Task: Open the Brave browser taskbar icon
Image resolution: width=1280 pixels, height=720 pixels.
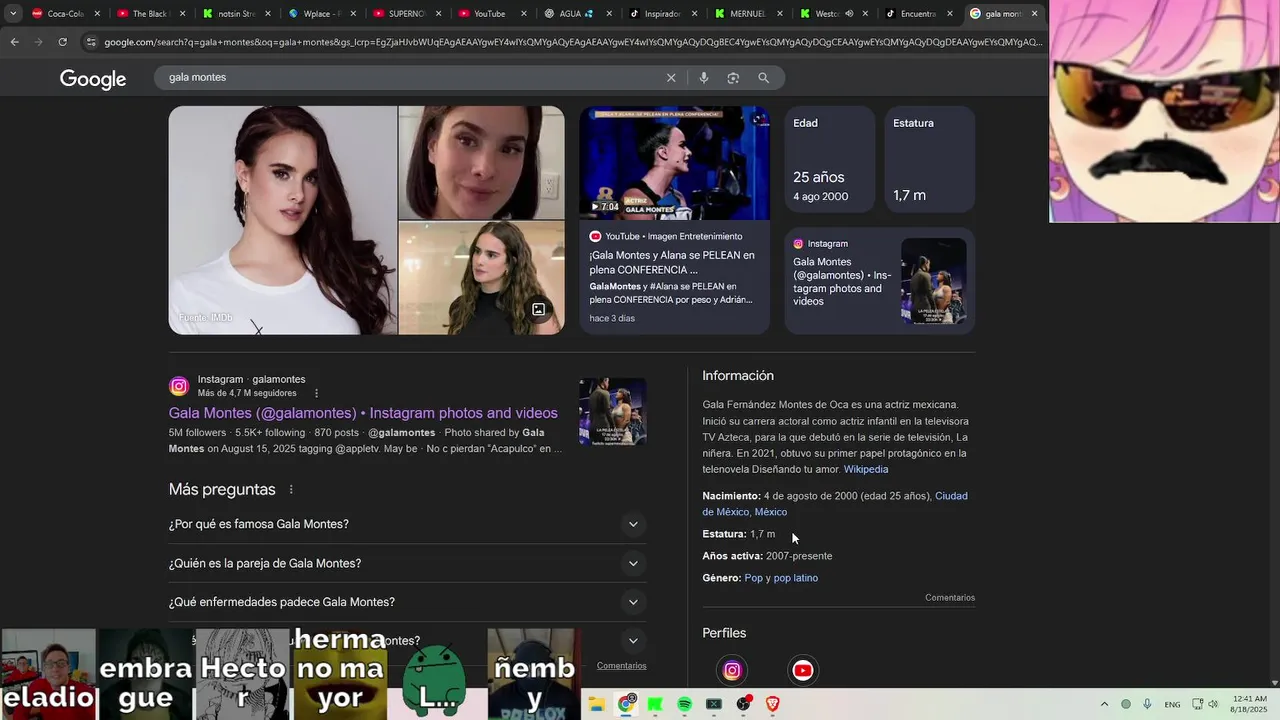Action: tap(772, 704)
